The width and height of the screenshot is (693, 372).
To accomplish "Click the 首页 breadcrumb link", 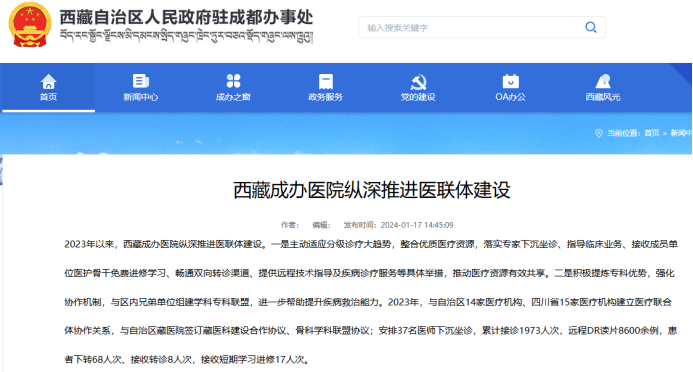I will 651,133.
